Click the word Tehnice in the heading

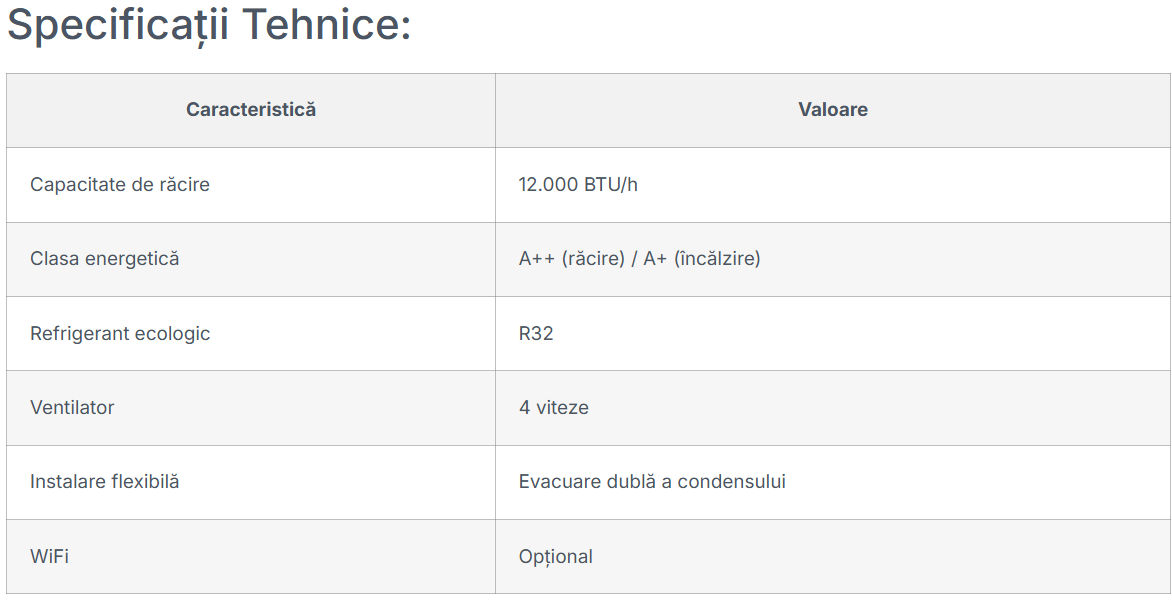tap(327, 24)
